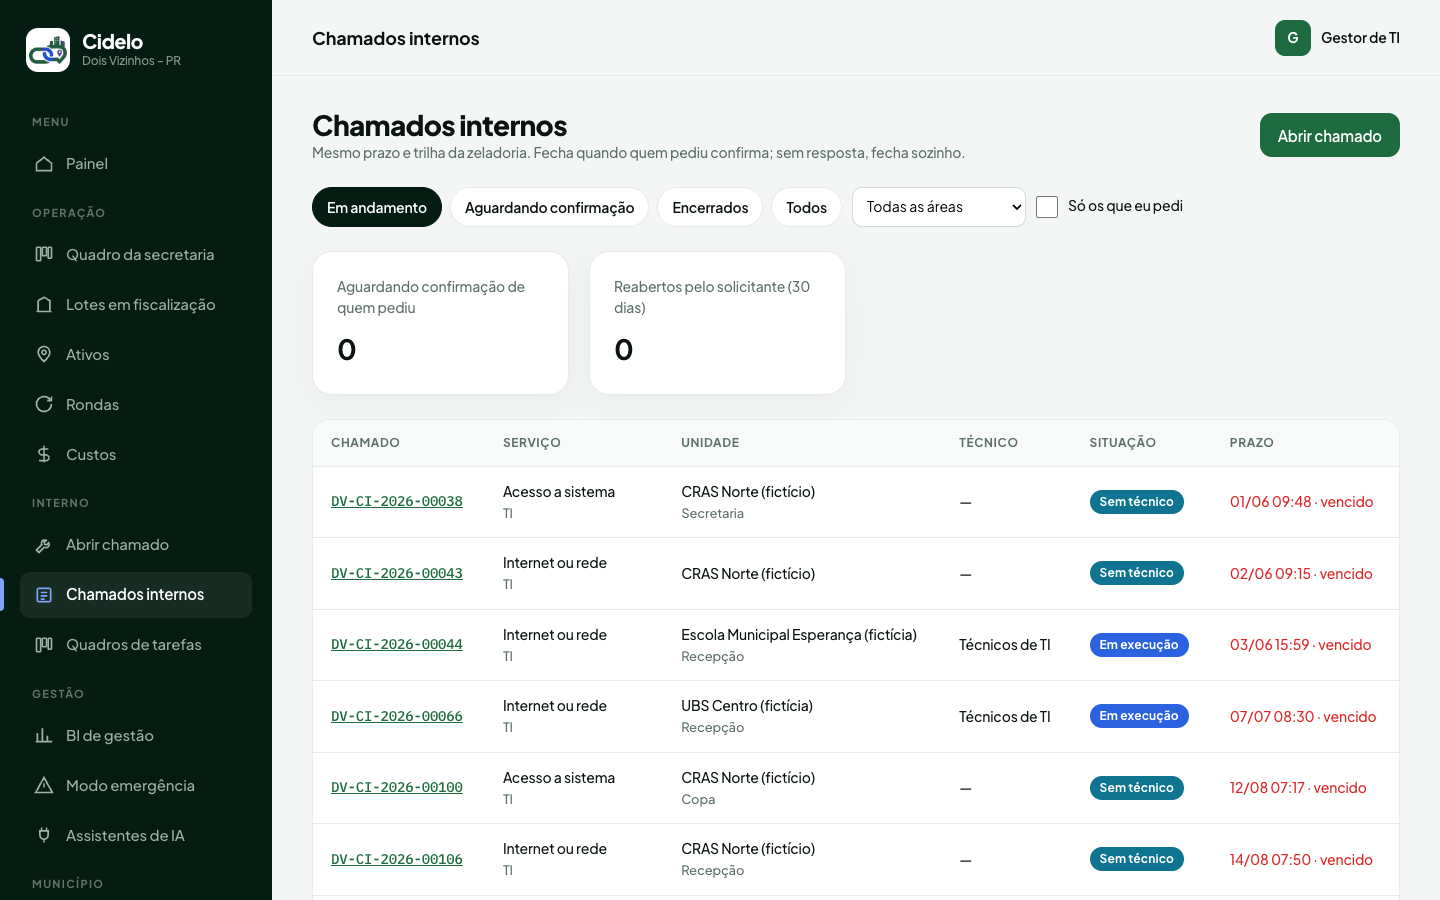This screenshot has height=900, width=1440.
Task: Click the Chamados internos list icon
Action: (x=44, y=595)
